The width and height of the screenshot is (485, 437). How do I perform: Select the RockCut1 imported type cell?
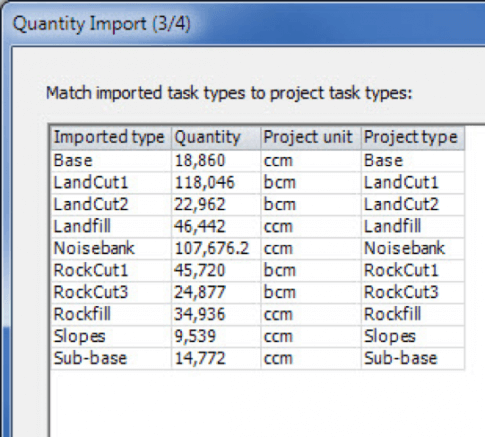pos(111,271)
